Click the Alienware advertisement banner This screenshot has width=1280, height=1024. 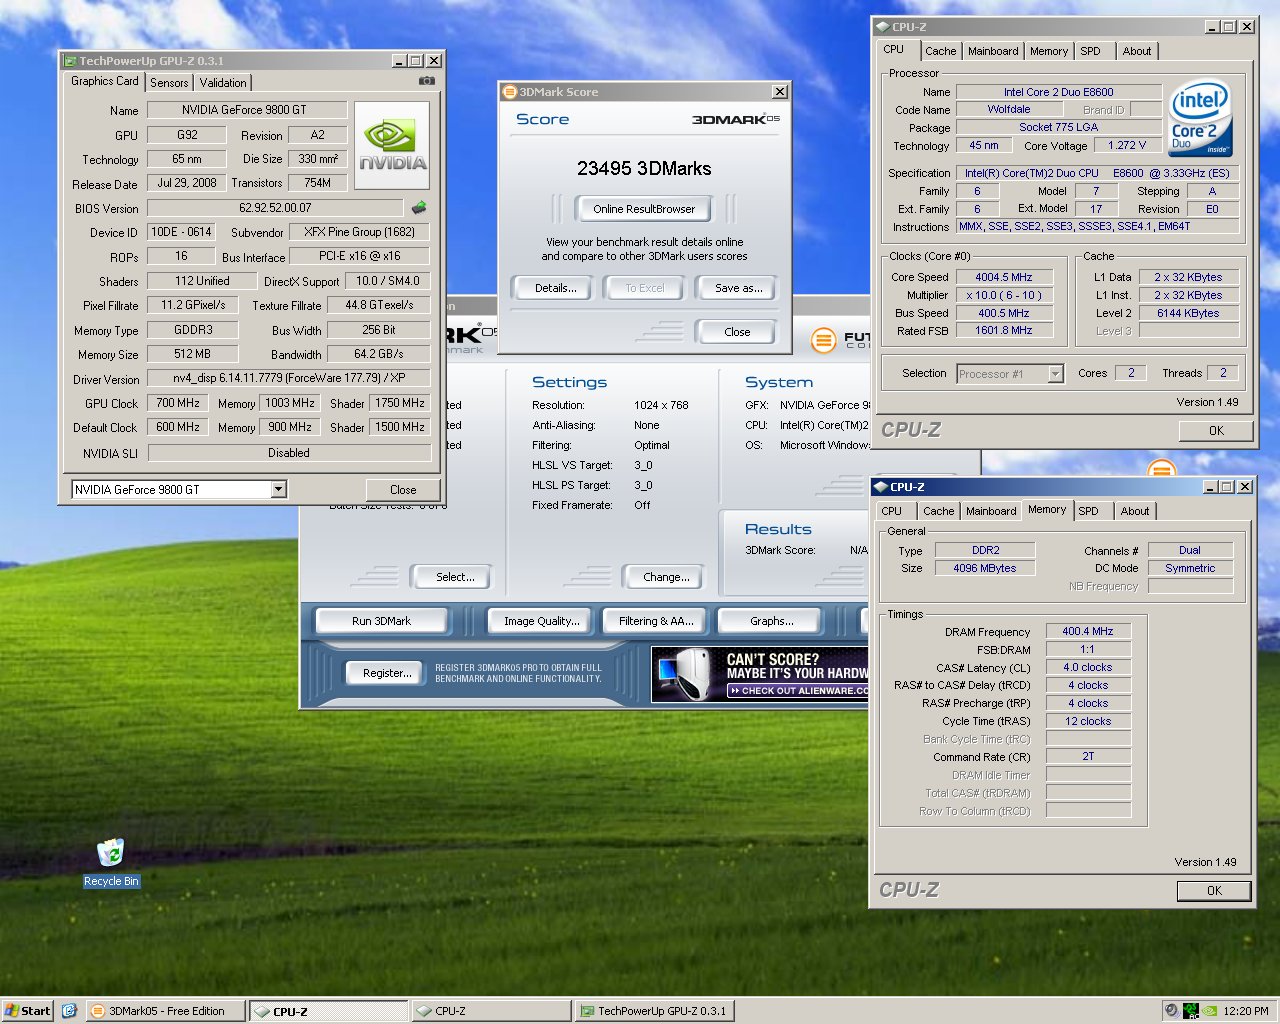760,673
